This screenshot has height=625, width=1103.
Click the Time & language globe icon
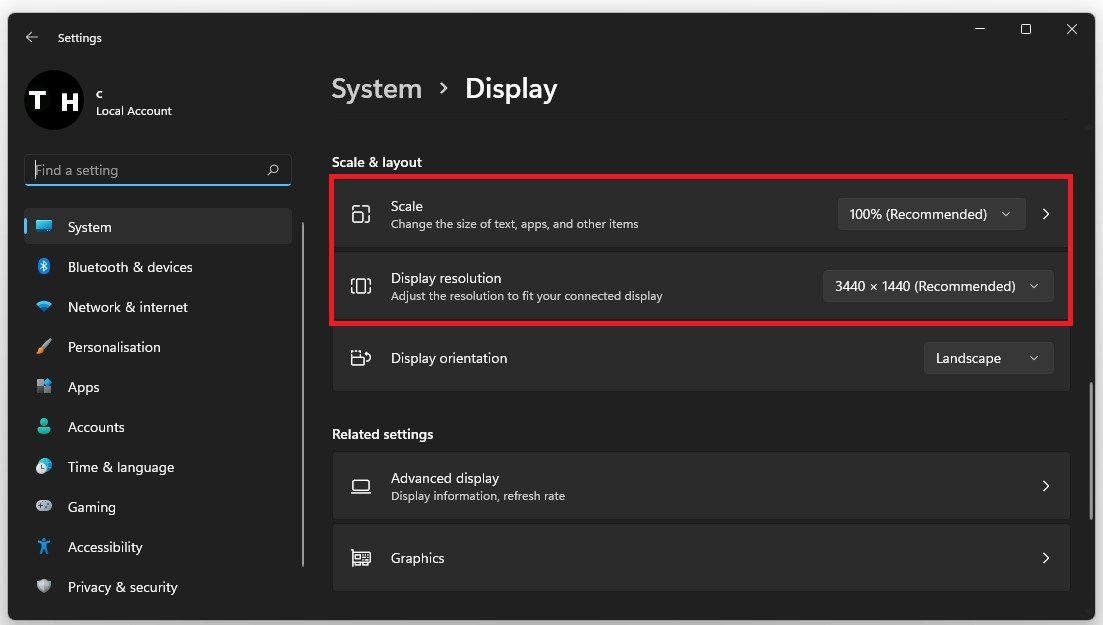tap(44, 467)
